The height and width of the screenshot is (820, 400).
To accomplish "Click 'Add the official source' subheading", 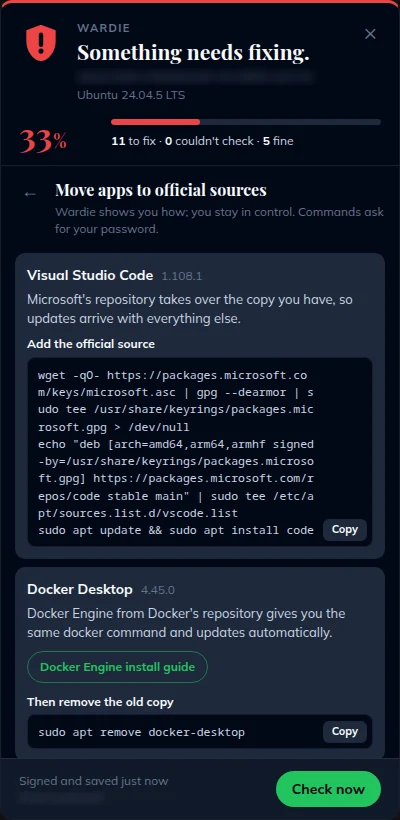I will (91, 344).
